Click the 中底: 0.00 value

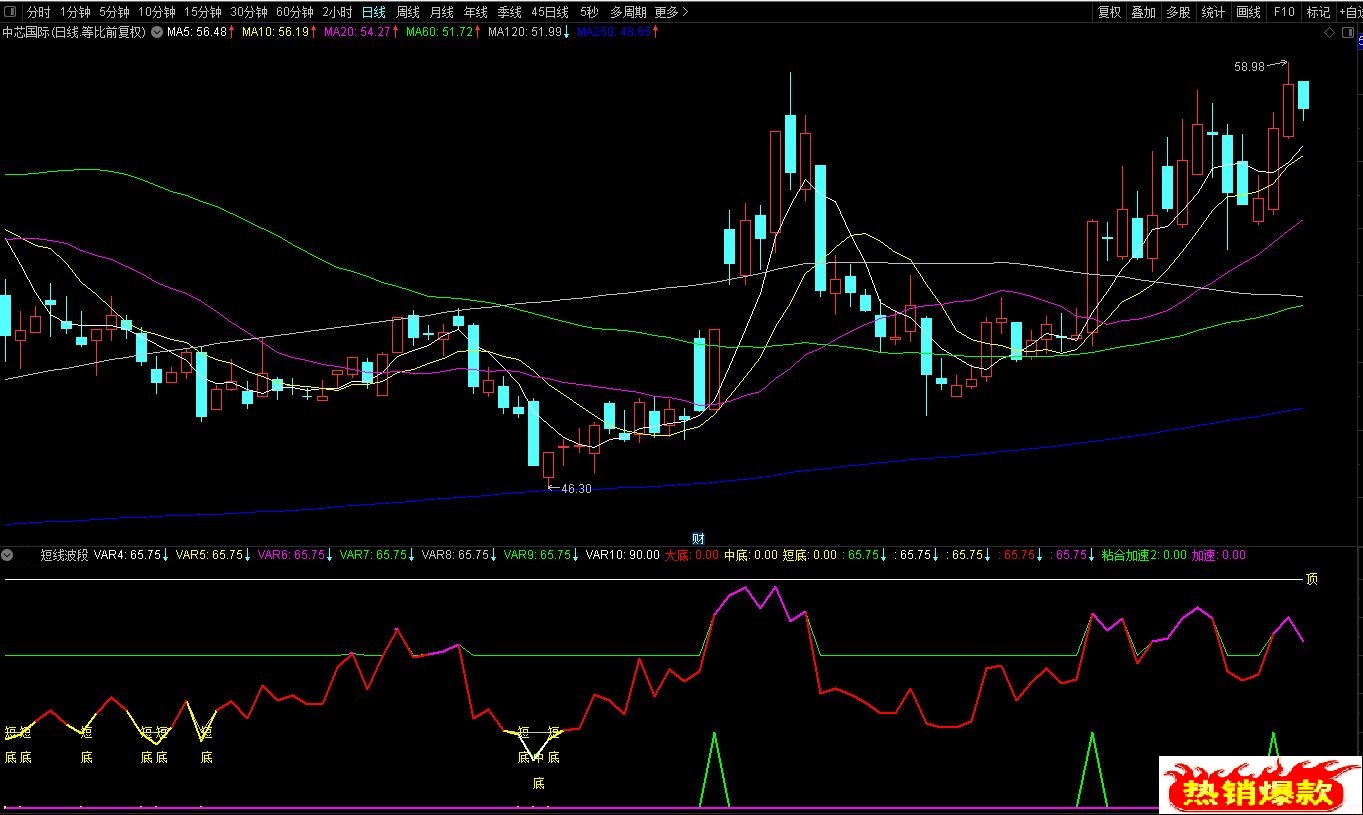coord(751,555)
